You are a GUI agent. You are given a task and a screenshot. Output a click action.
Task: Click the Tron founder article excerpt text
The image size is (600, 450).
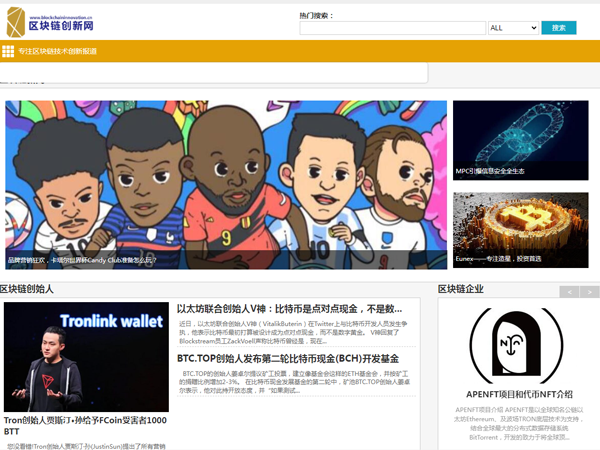click(x=86, y=446)
